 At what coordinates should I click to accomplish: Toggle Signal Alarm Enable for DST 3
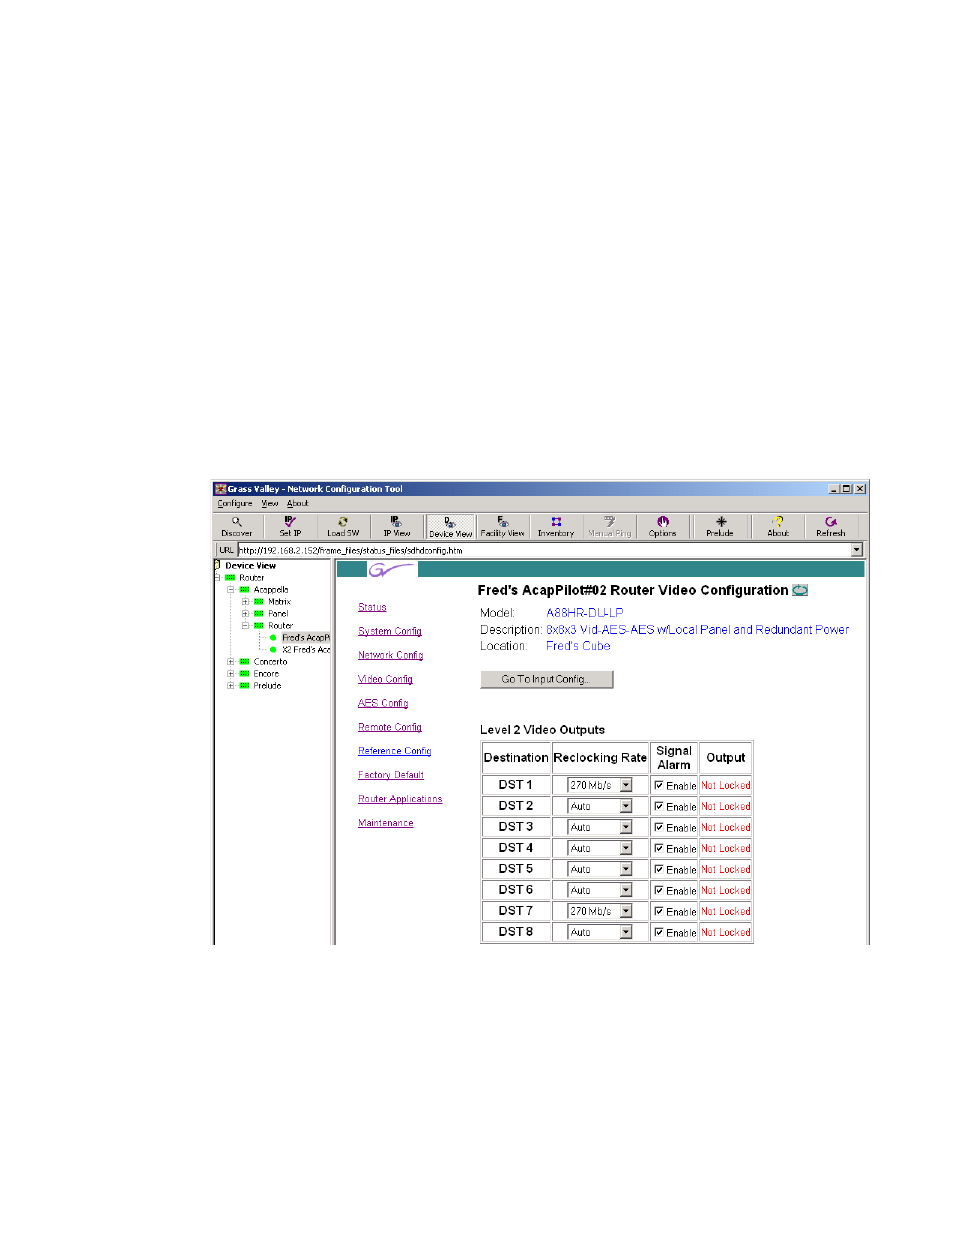click(x=659, y=827)
